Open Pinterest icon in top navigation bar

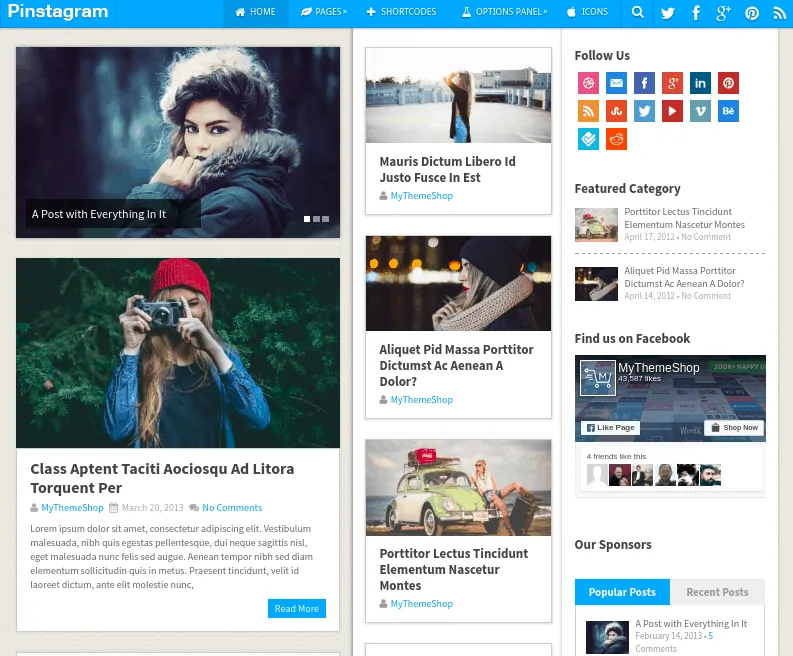(752, 13)
